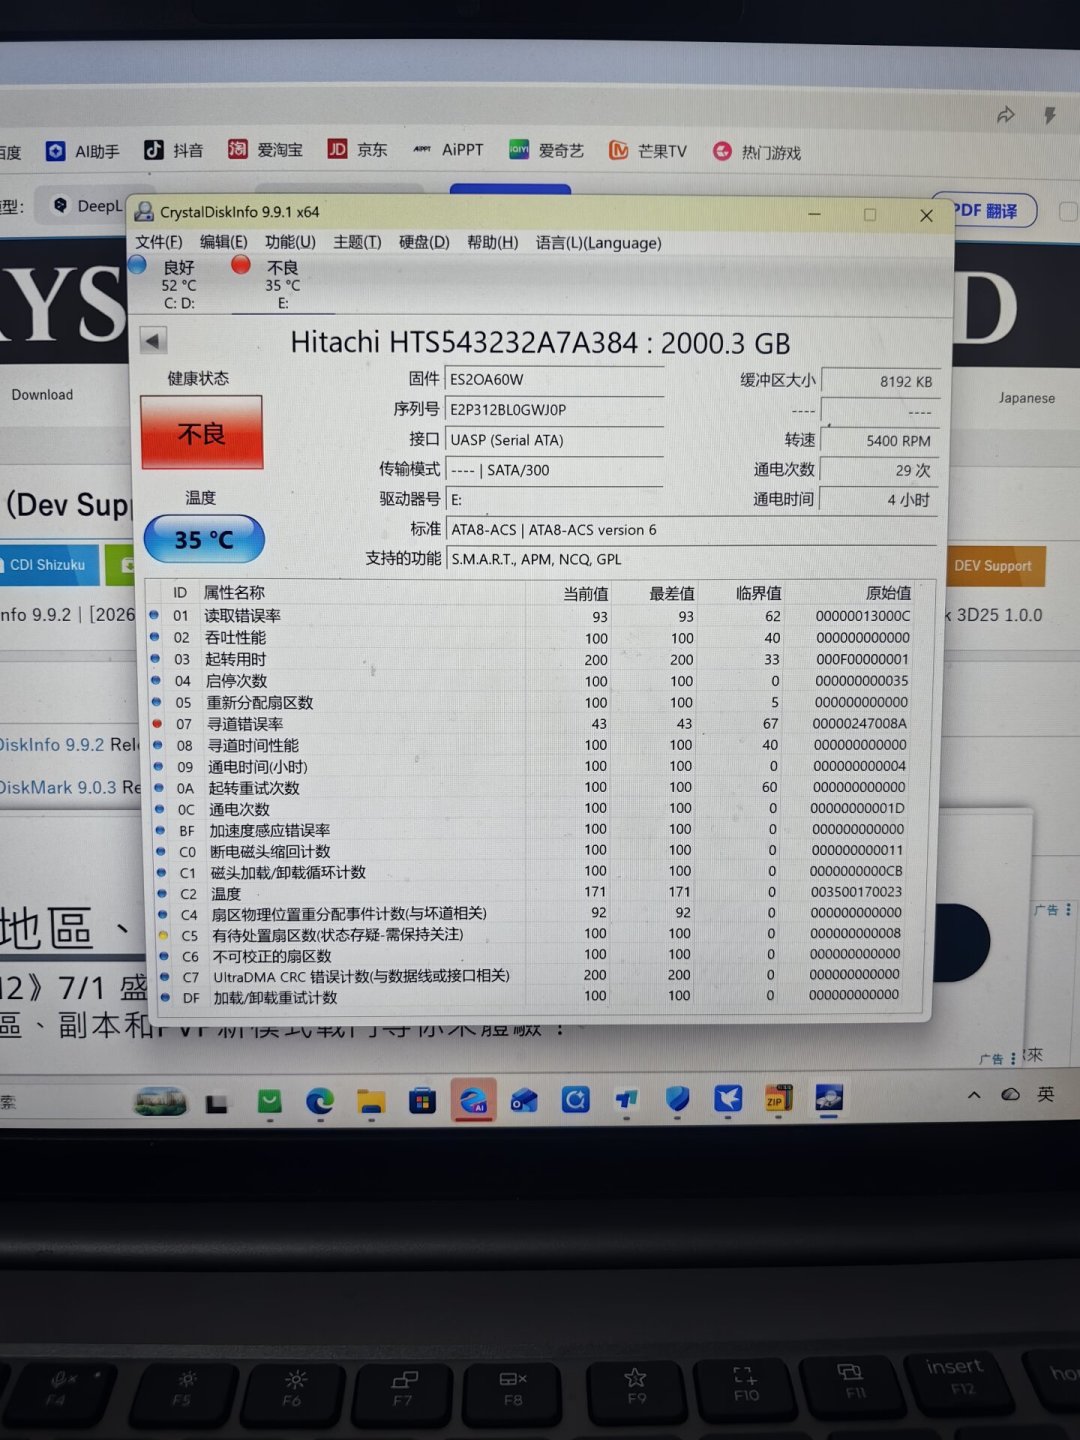This screenshot has width=1080, height=1440.
Task: Click the red 不良 health status button
Action: coord(202,433)
